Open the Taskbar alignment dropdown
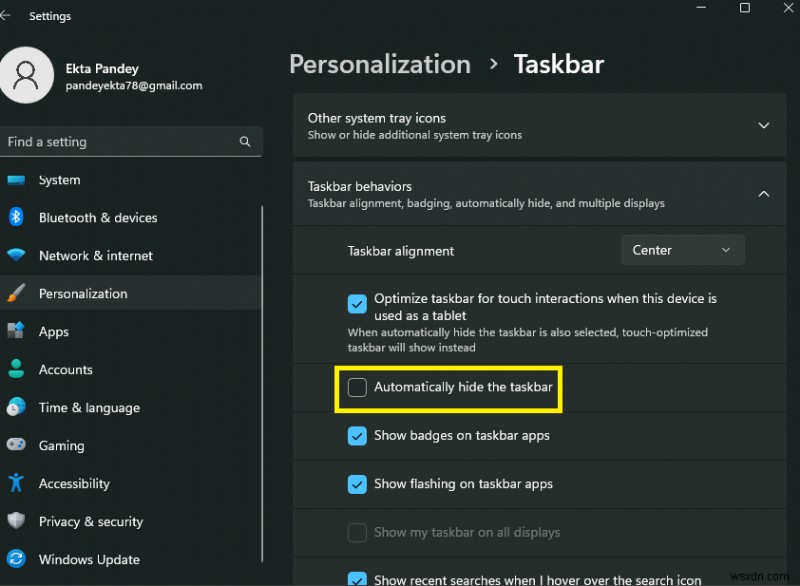 point(683,250)
